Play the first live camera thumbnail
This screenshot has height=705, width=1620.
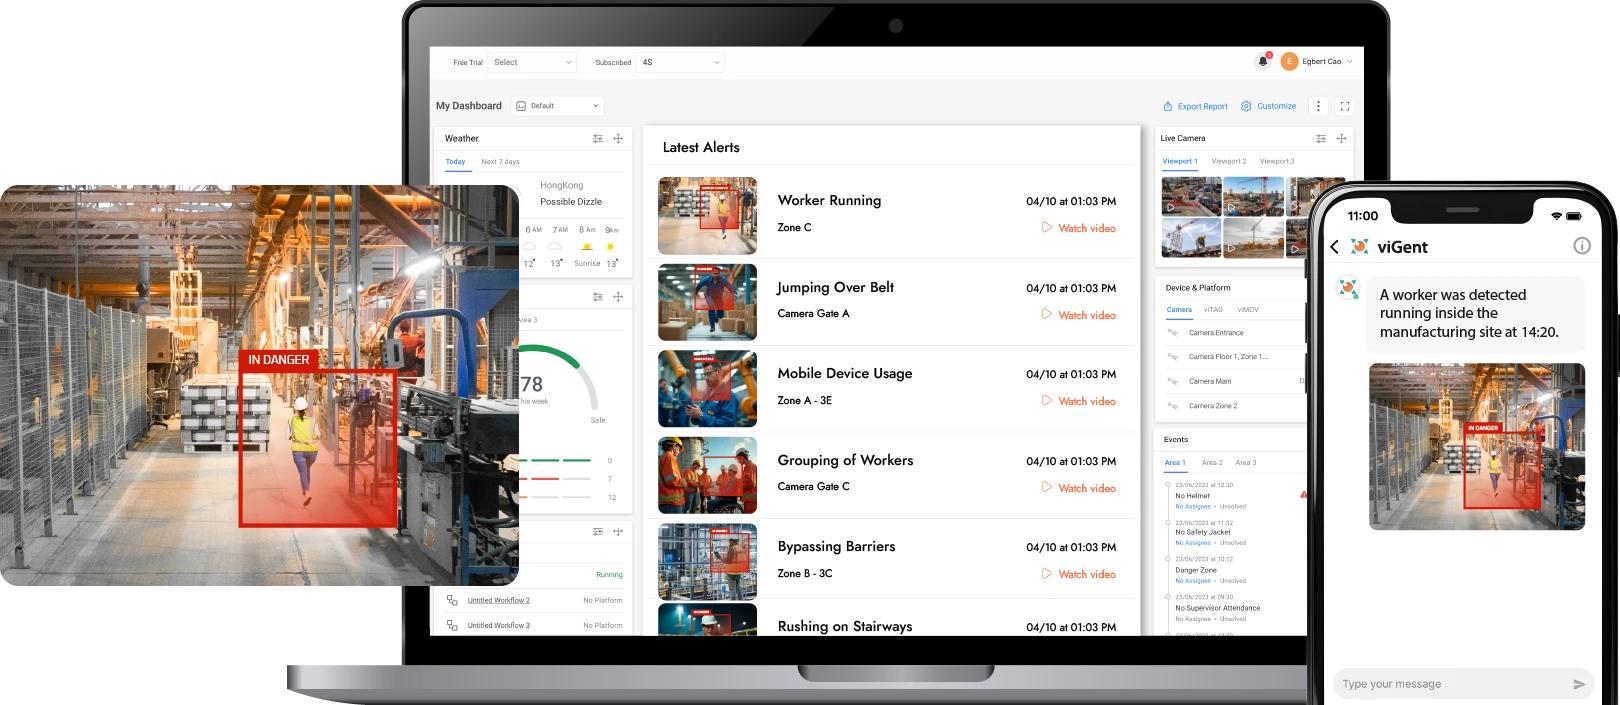coord(1192,196)
